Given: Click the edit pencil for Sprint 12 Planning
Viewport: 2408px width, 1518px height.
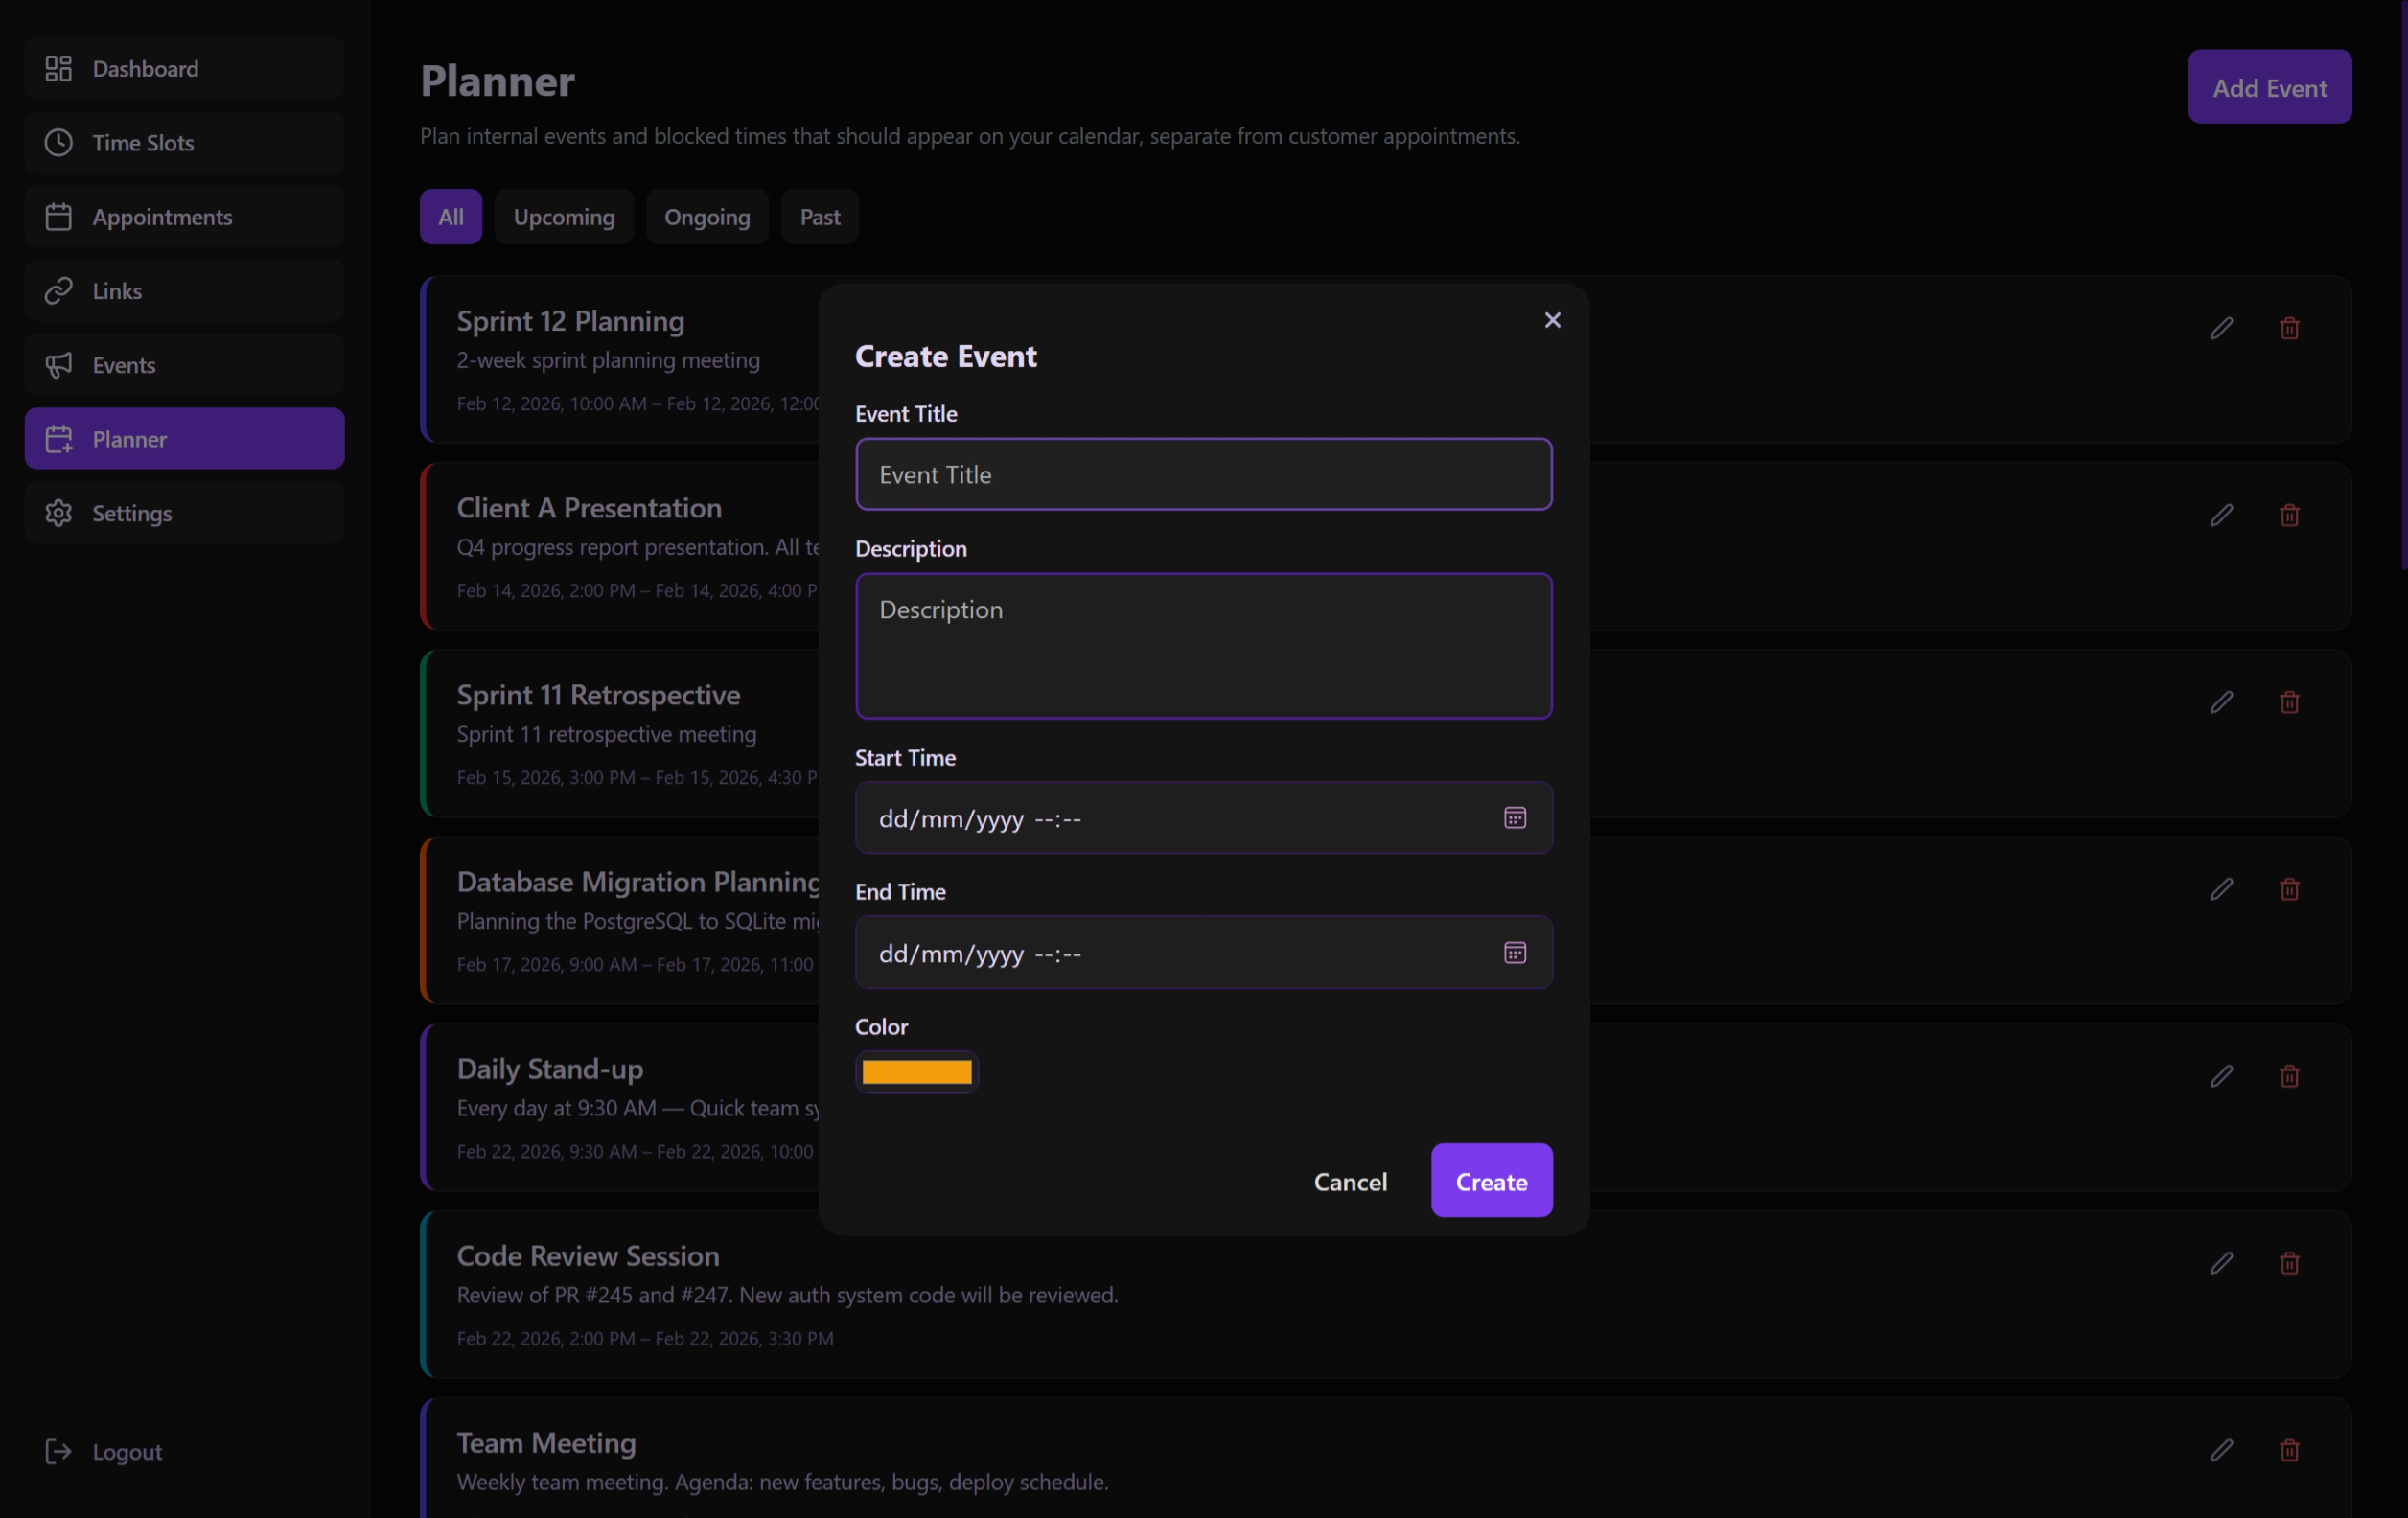Looking at the screenshot, I should click(x=2222, y=328).
